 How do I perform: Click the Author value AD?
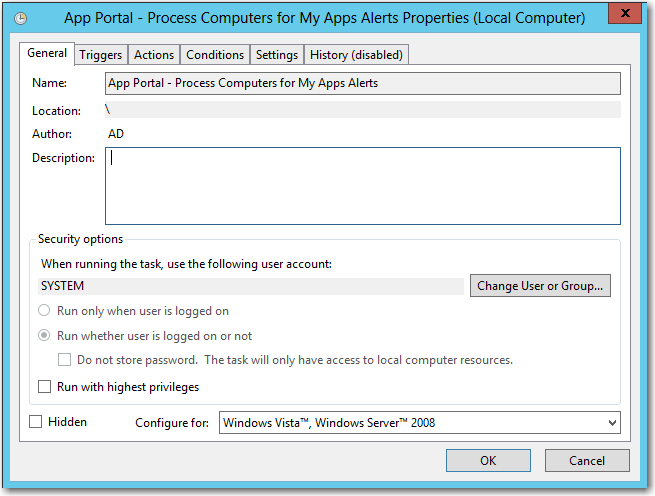coord(116,134)
